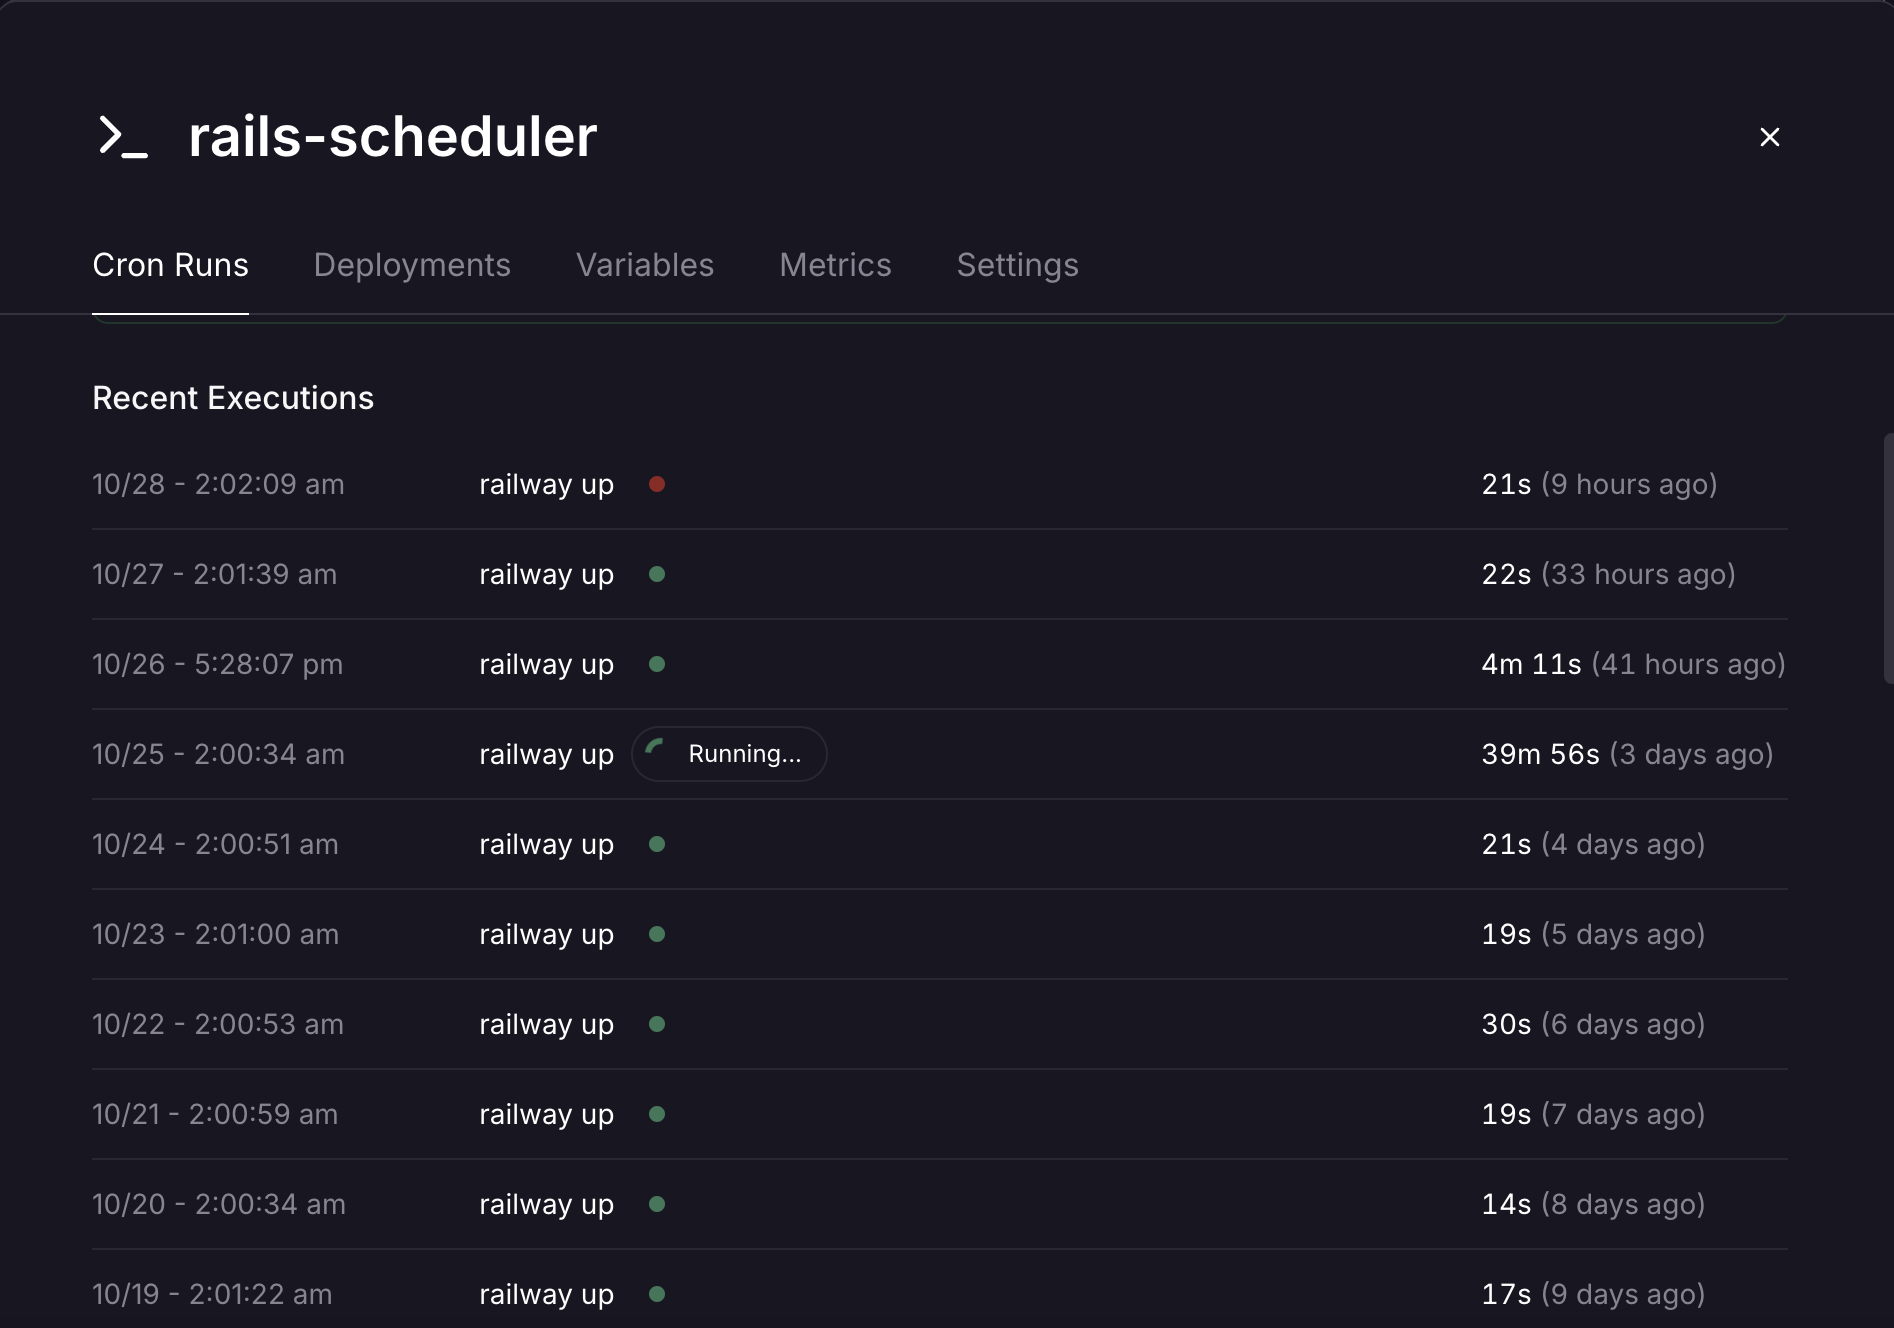Switch to the Deployments tab
Image resolution: width=1894 pixels, height=1328 pixels.
click(412, 265)
